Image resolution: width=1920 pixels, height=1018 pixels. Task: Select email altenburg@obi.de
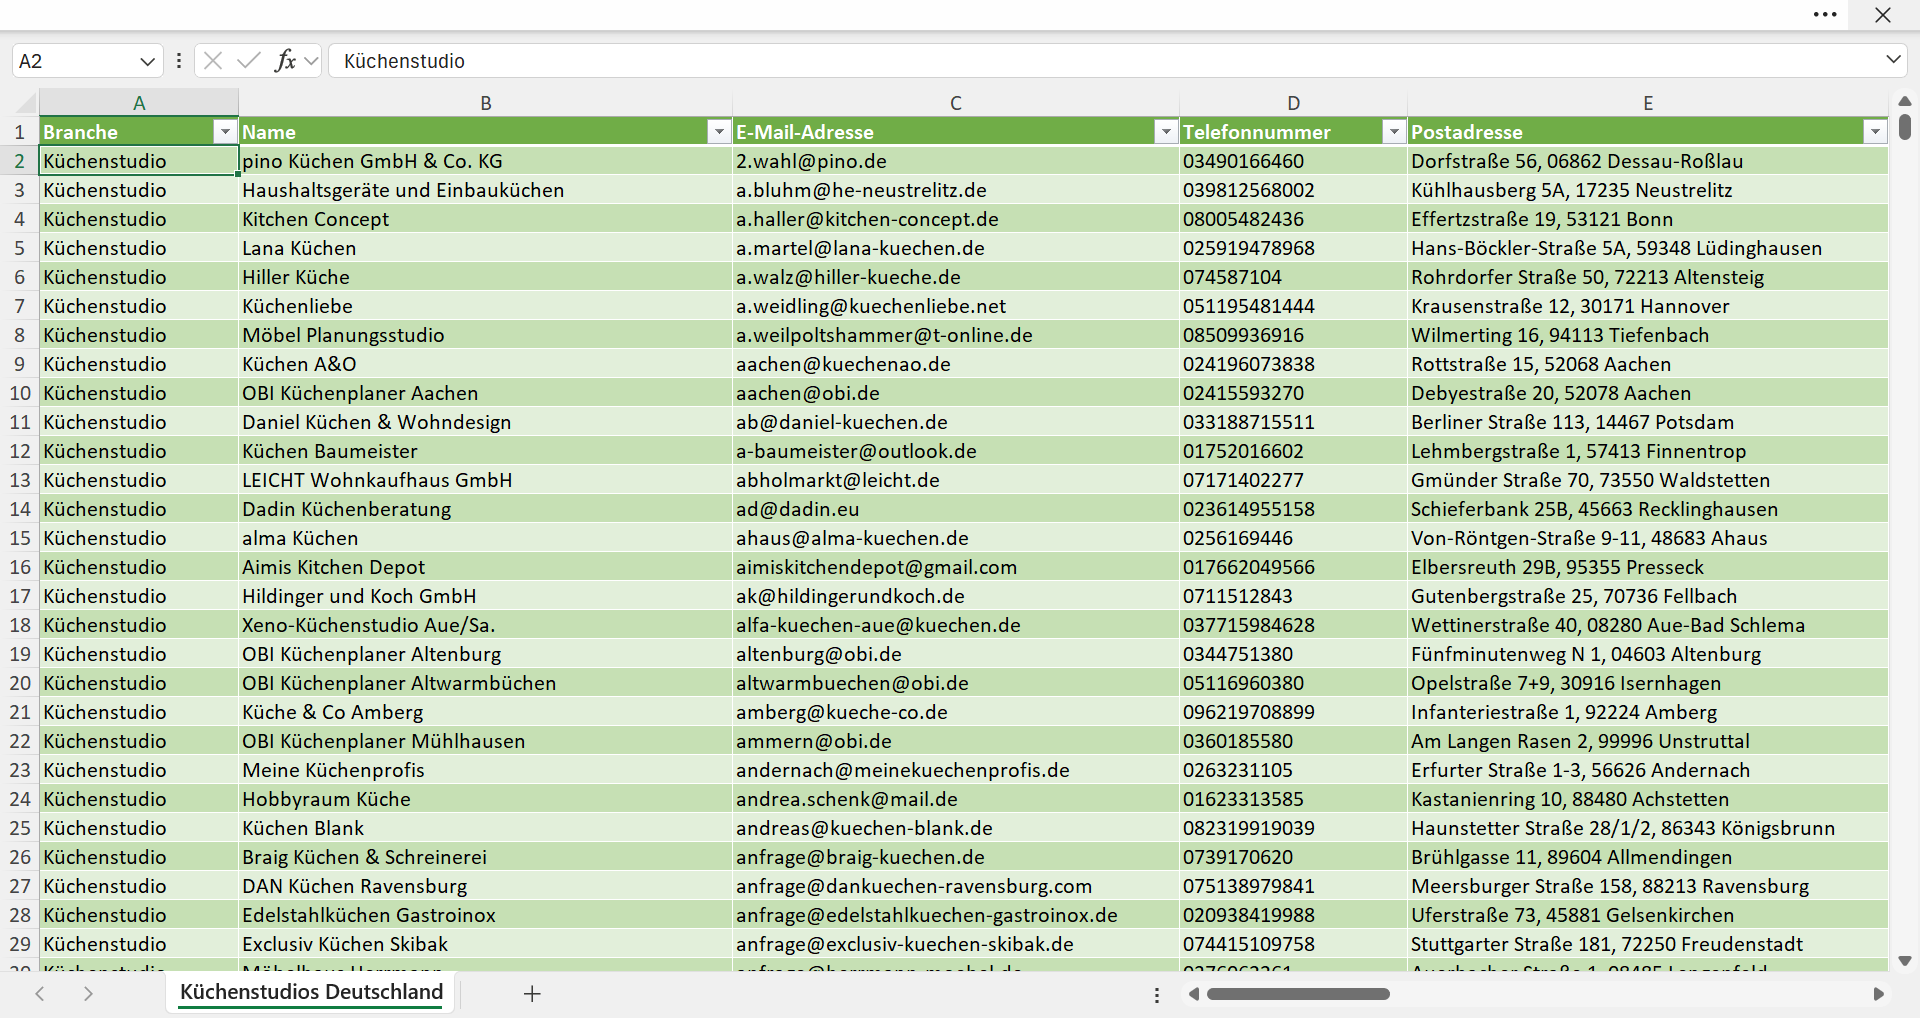pos(956,654)
